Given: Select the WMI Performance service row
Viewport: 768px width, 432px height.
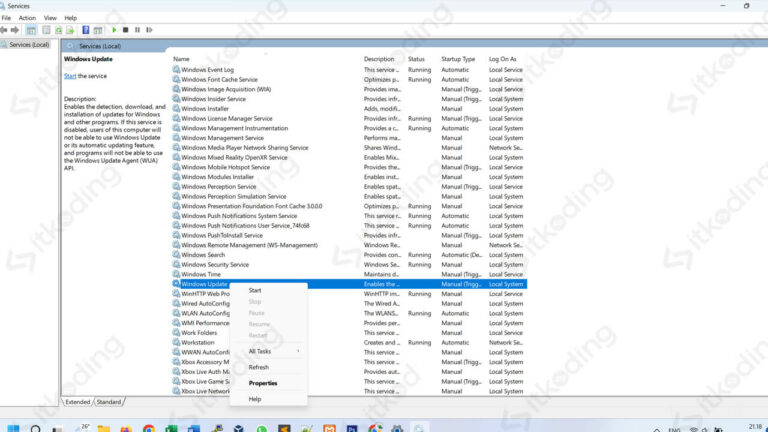Looking at the screenshot, I should (349, 323).
